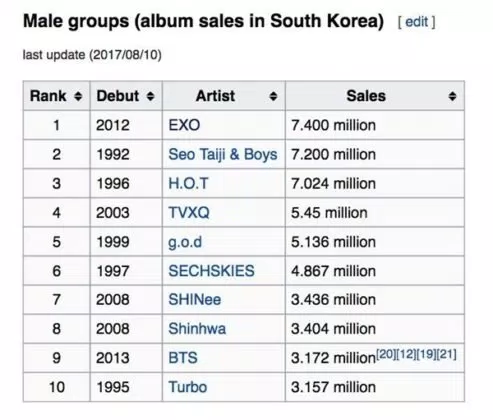Open the SECHSKIES link
The height and width of the screenshot is (420, 493).
[211, 271]
